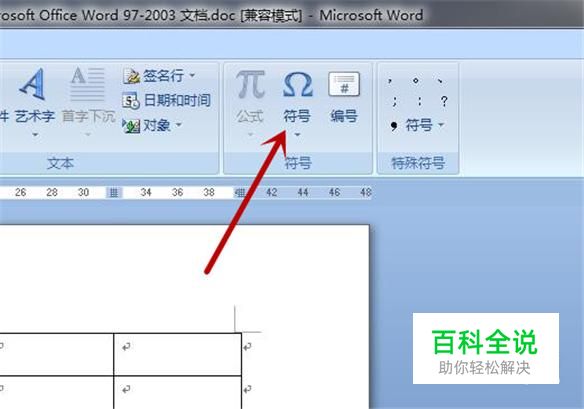Screen dimensions: 584x409
Task: Insert the comma special symbol
Action: (390, 80)
